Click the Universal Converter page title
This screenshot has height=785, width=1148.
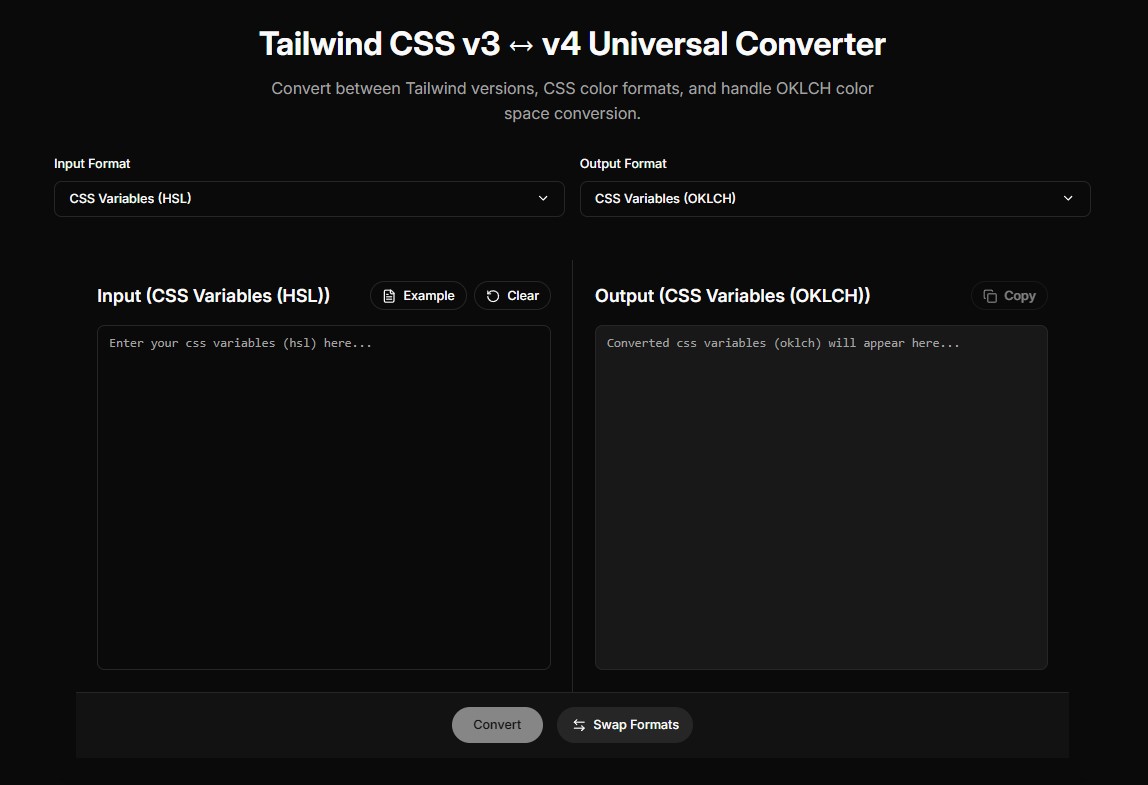(573, 44)
